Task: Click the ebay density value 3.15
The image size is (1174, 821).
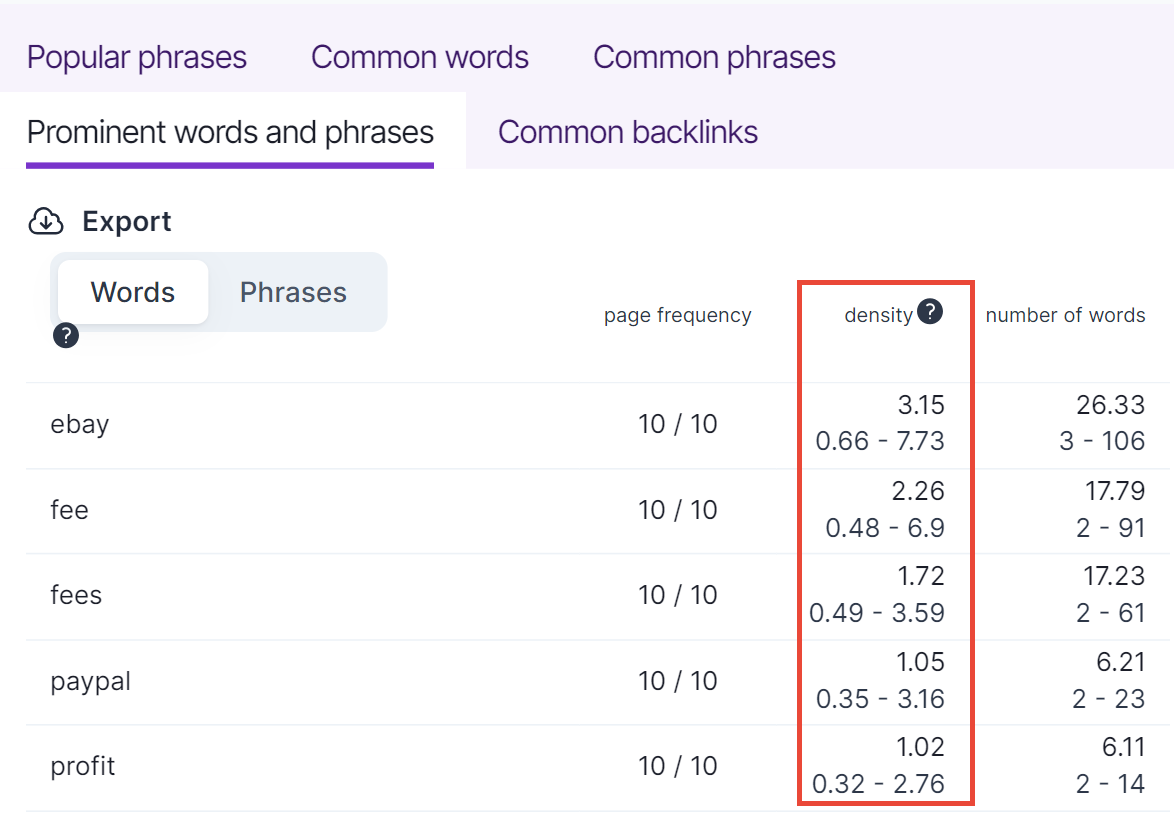Action: pyautogui.click(x=920, y=406)
